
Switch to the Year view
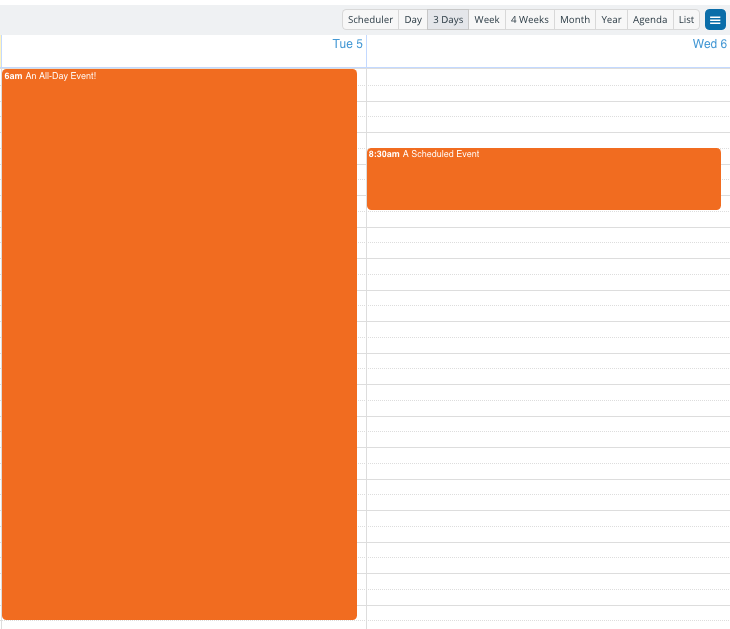point(611,20)
